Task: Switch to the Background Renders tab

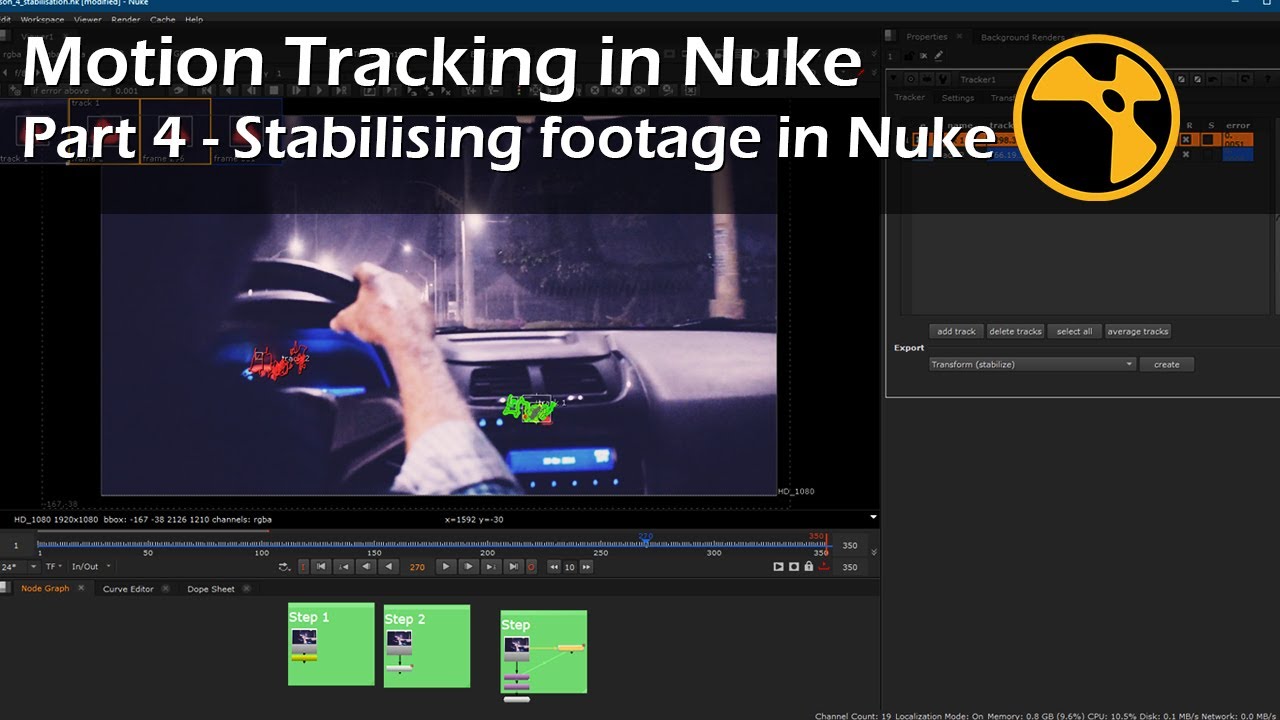Action: pos(1023,37)
